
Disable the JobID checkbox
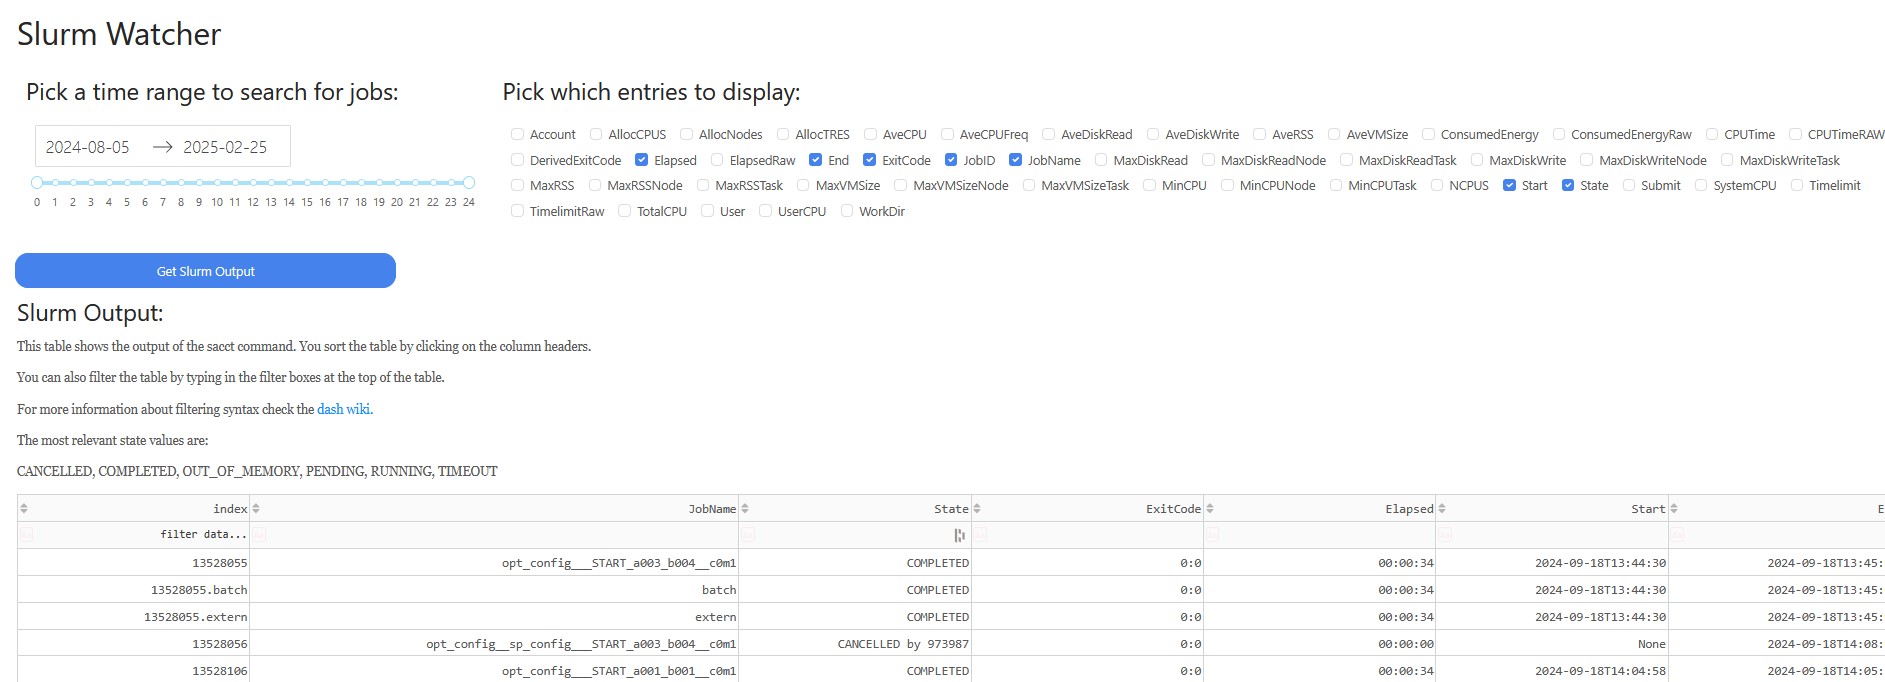tap(951, 160)
